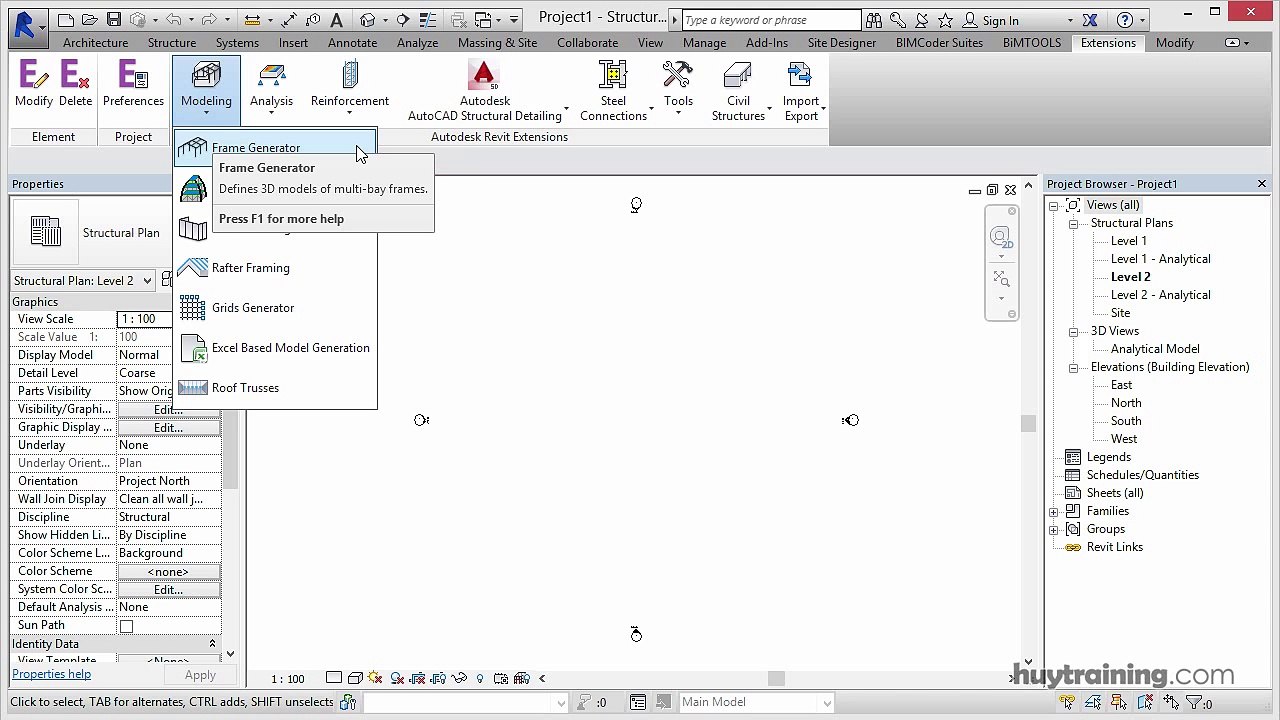1280x720 pixels.
Task: Click the Color Scheme <none> button
Action: click(x=168, y=571)
